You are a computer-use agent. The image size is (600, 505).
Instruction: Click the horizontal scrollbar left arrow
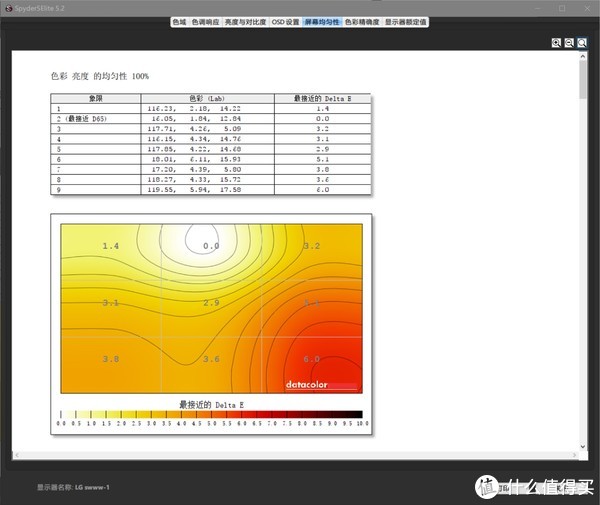[x=17, y=457]
